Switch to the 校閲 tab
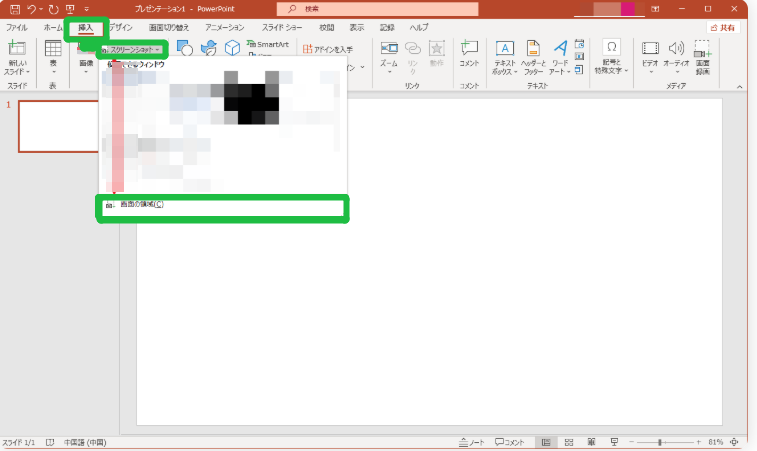757x451 pixels. [326, 28]
